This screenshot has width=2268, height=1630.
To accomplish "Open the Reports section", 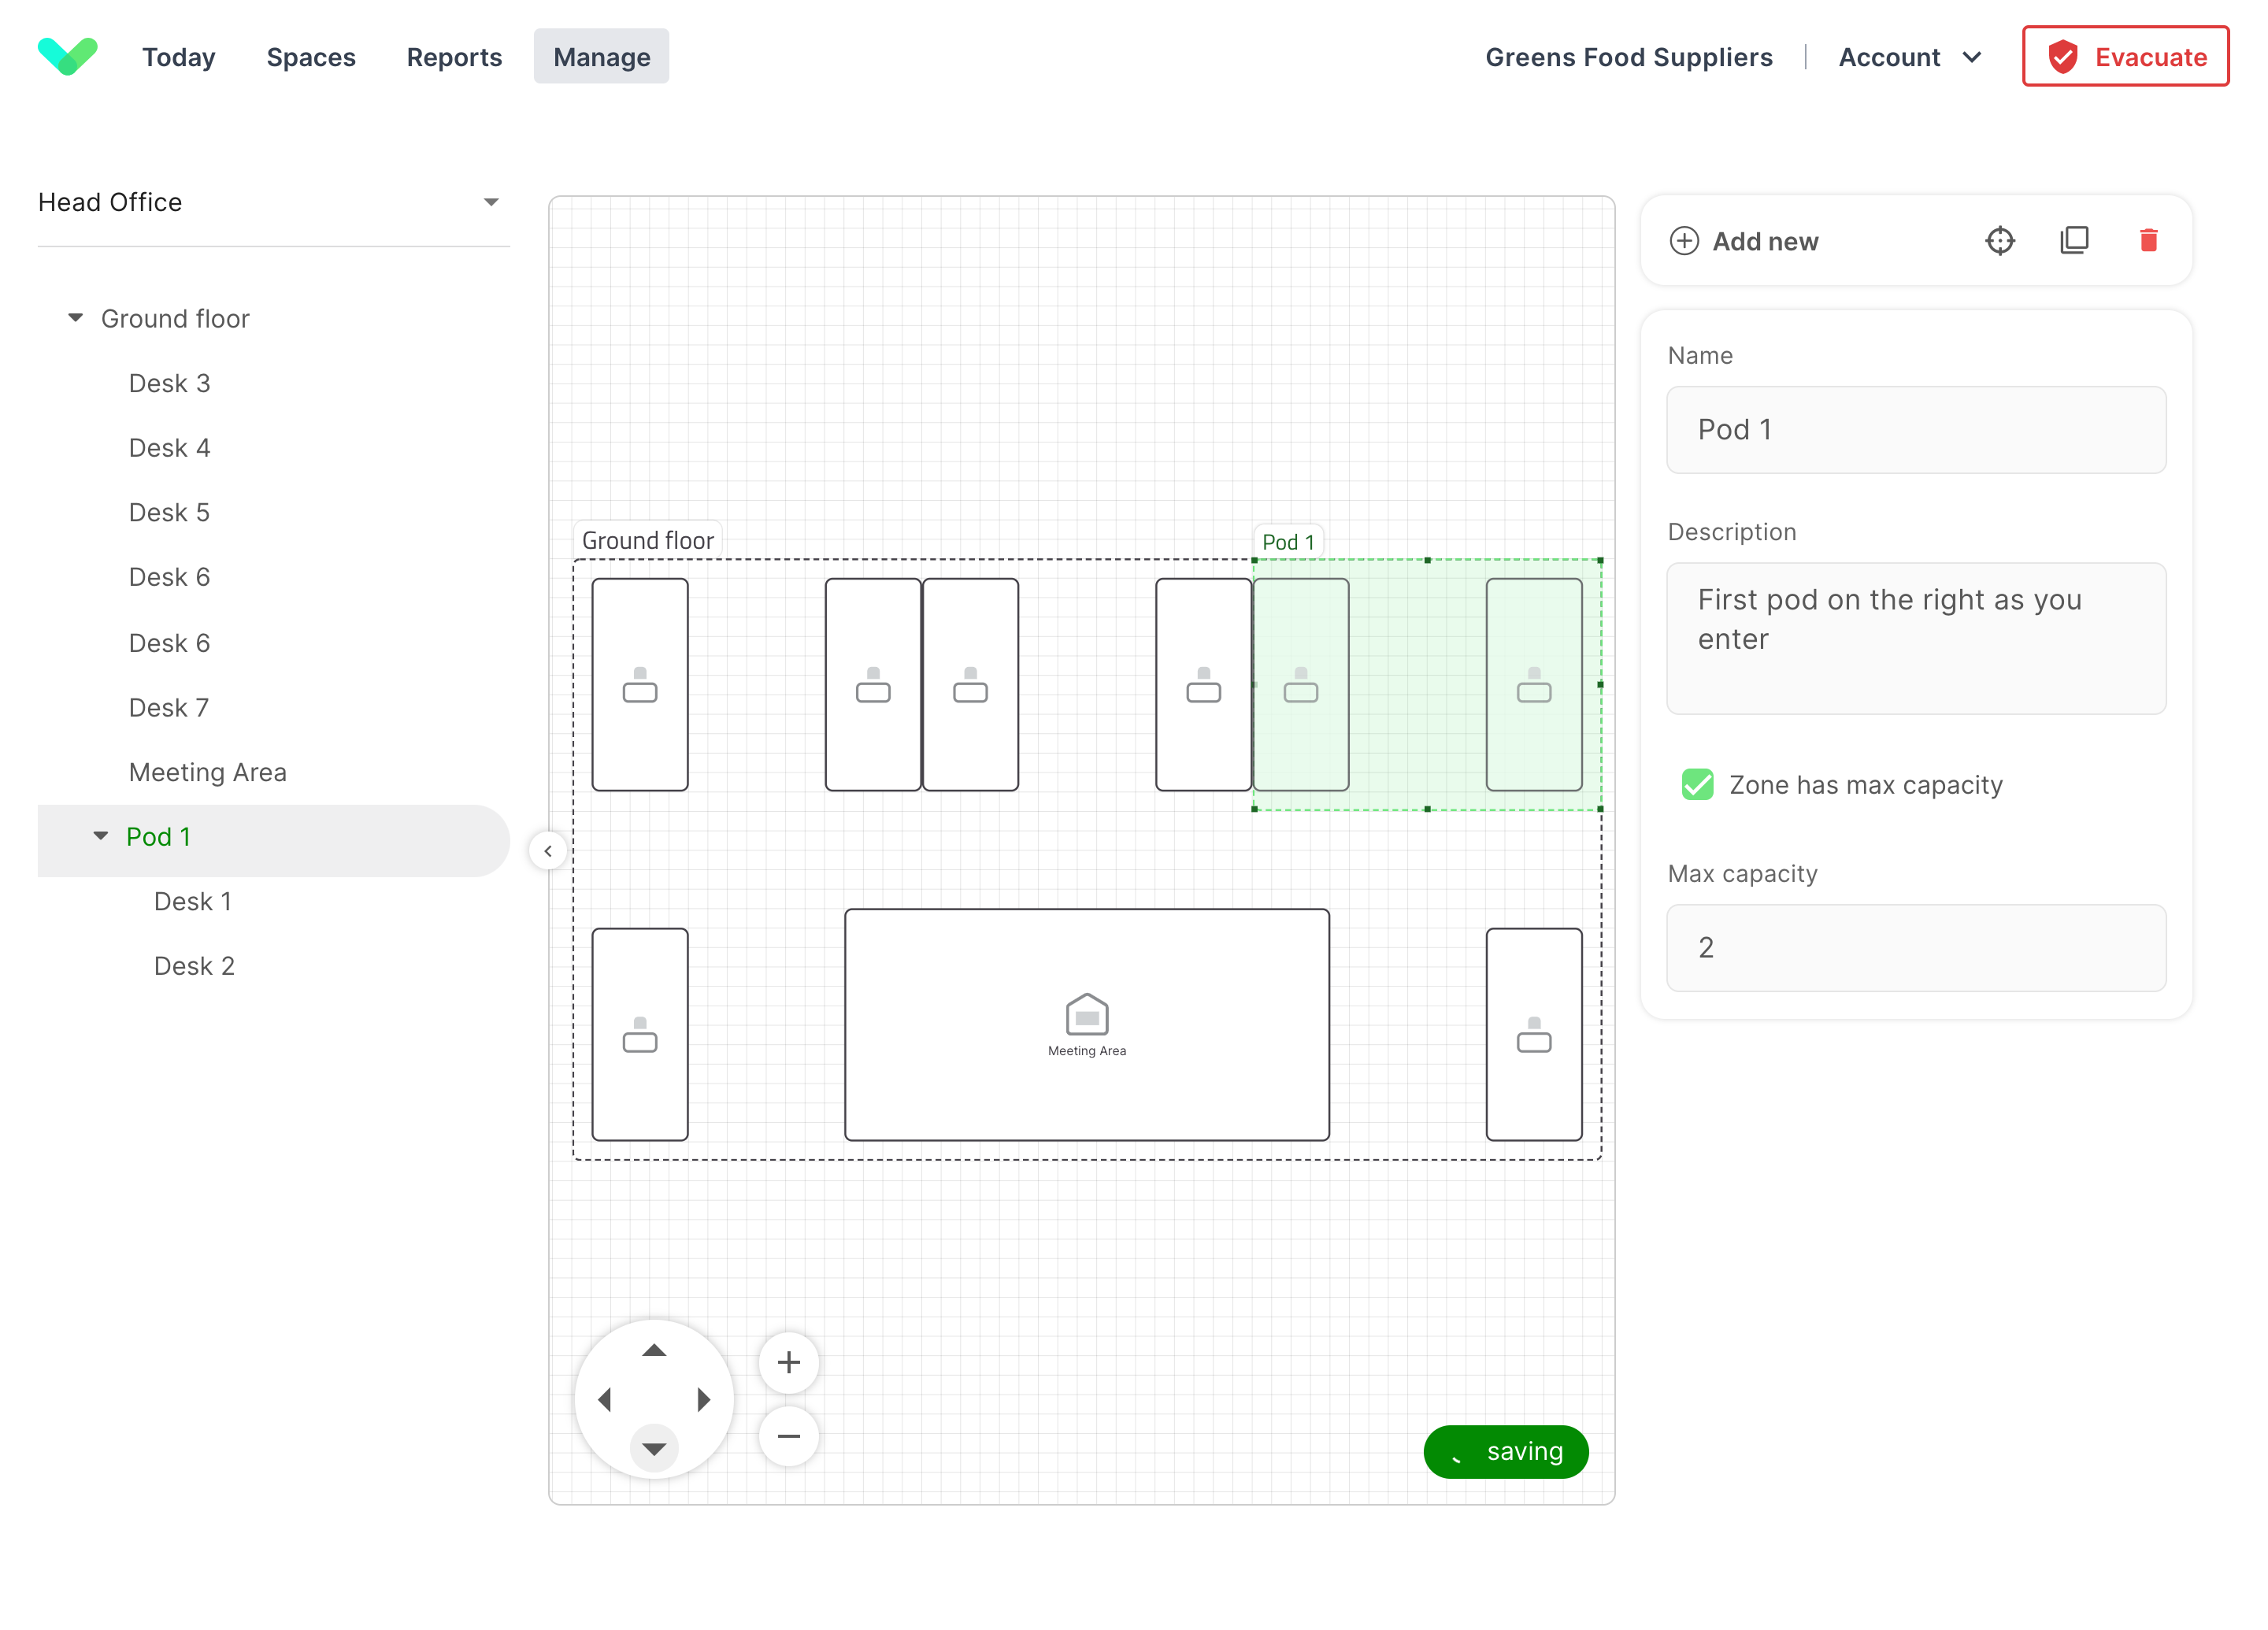I will pos(454,57).
